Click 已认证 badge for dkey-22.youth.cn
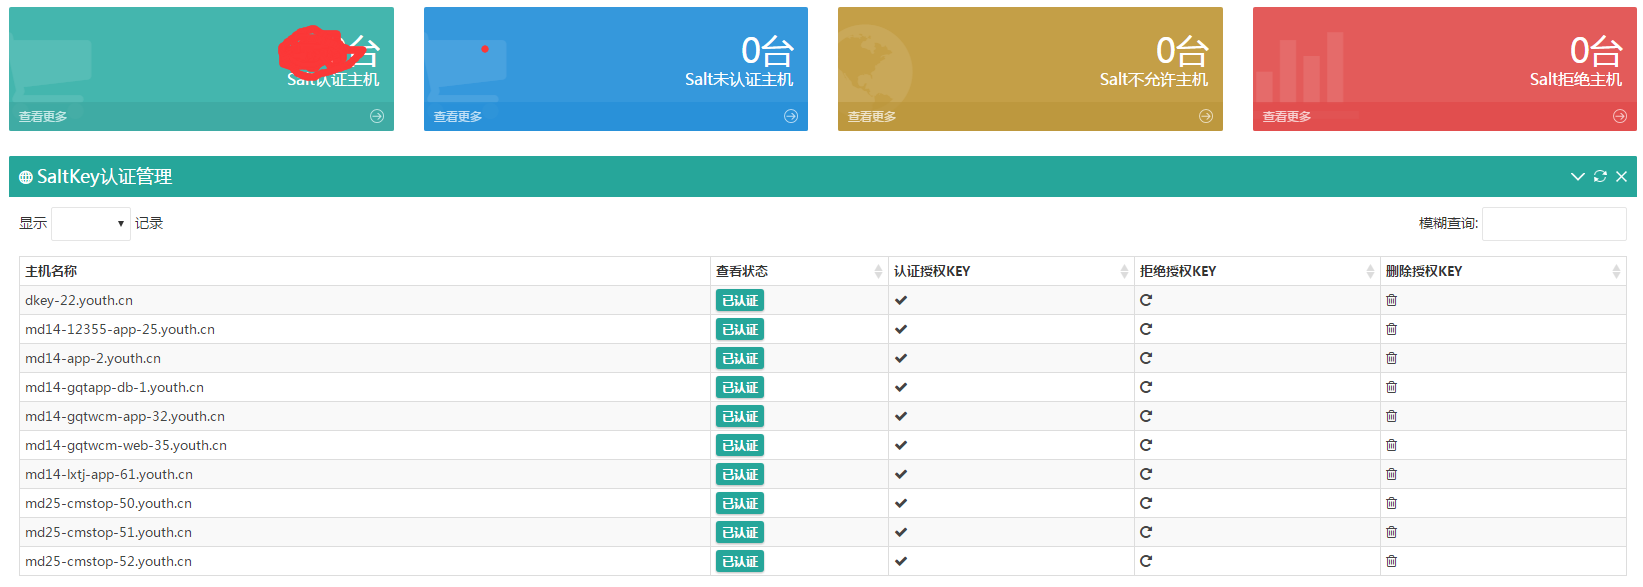 (x=740, y=300)
